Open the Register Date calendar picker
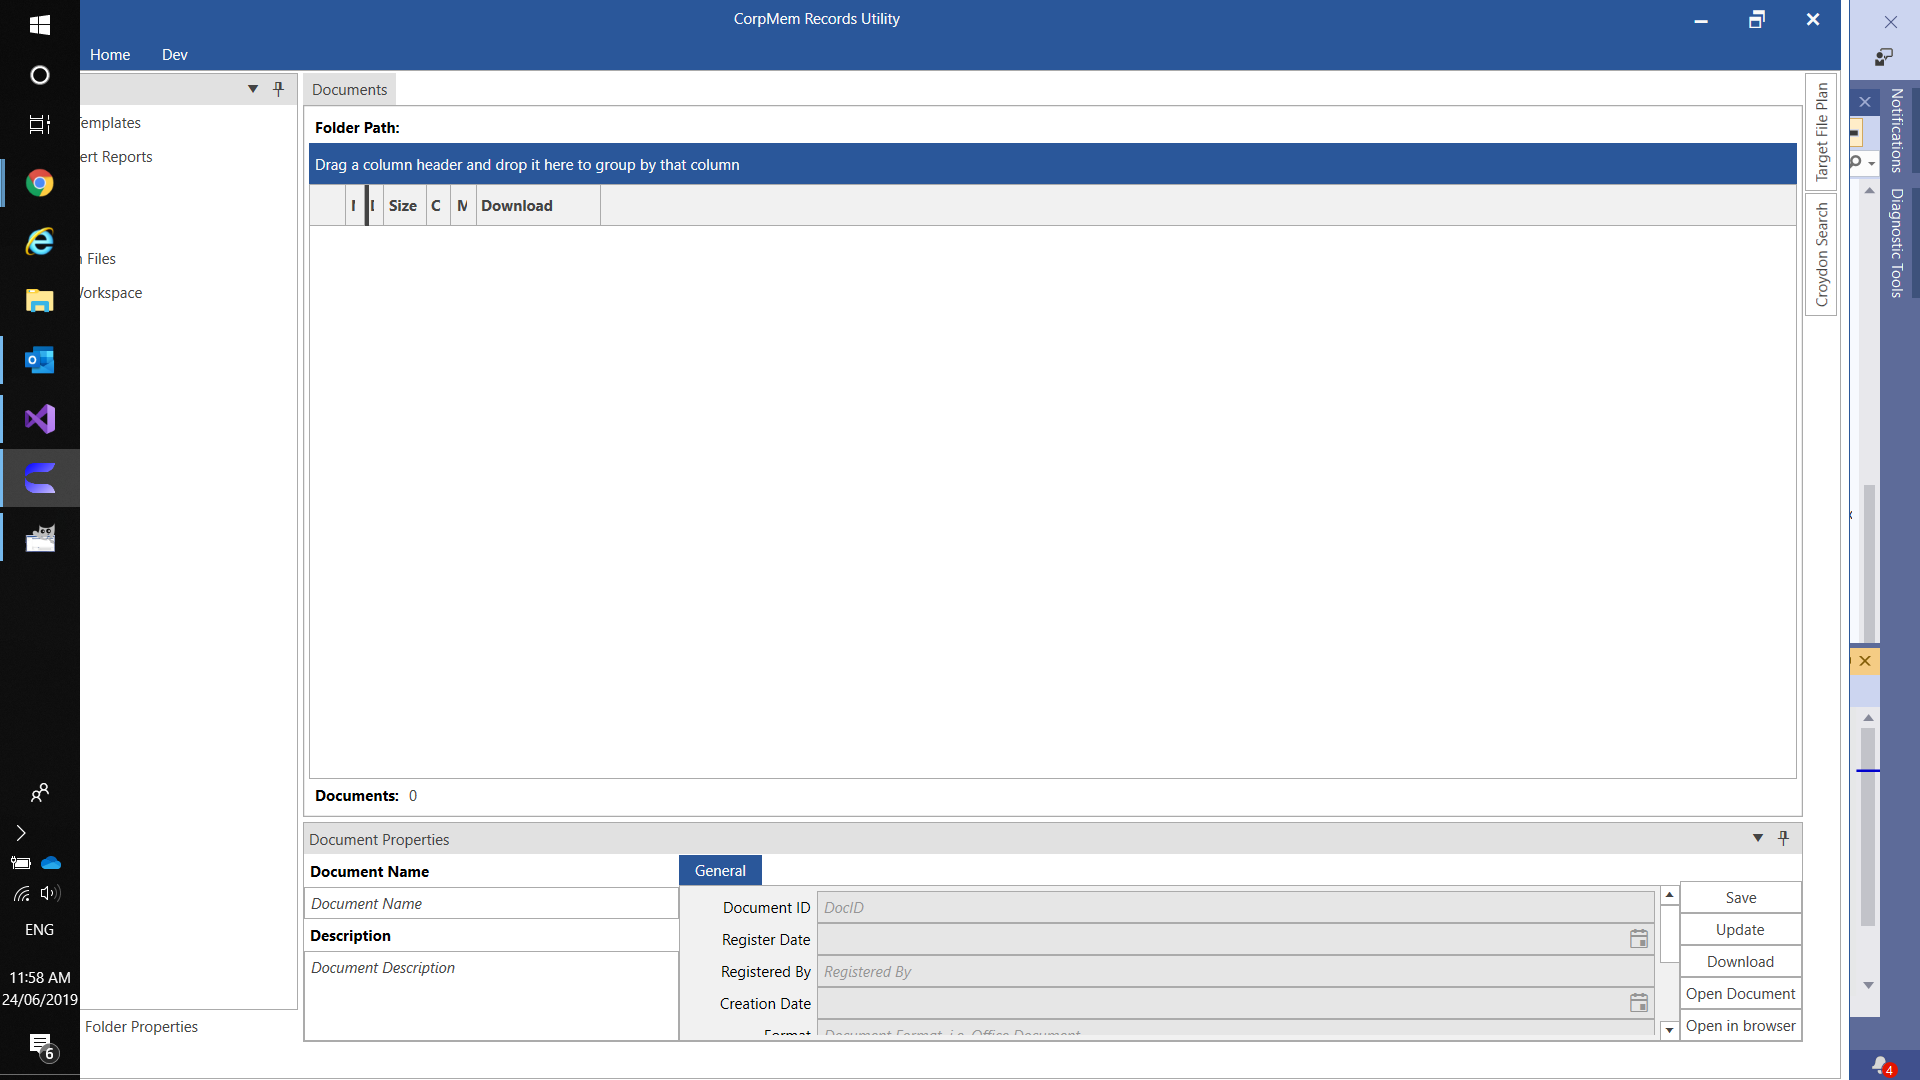Viewport: 1920px width, 1080px height. [1638, 939]
